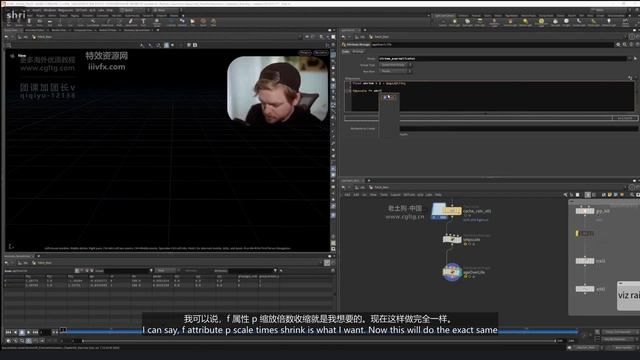Open the parameter pane gear menu
The height and width of the screenshot is (360, 640).
pos(618,44)
